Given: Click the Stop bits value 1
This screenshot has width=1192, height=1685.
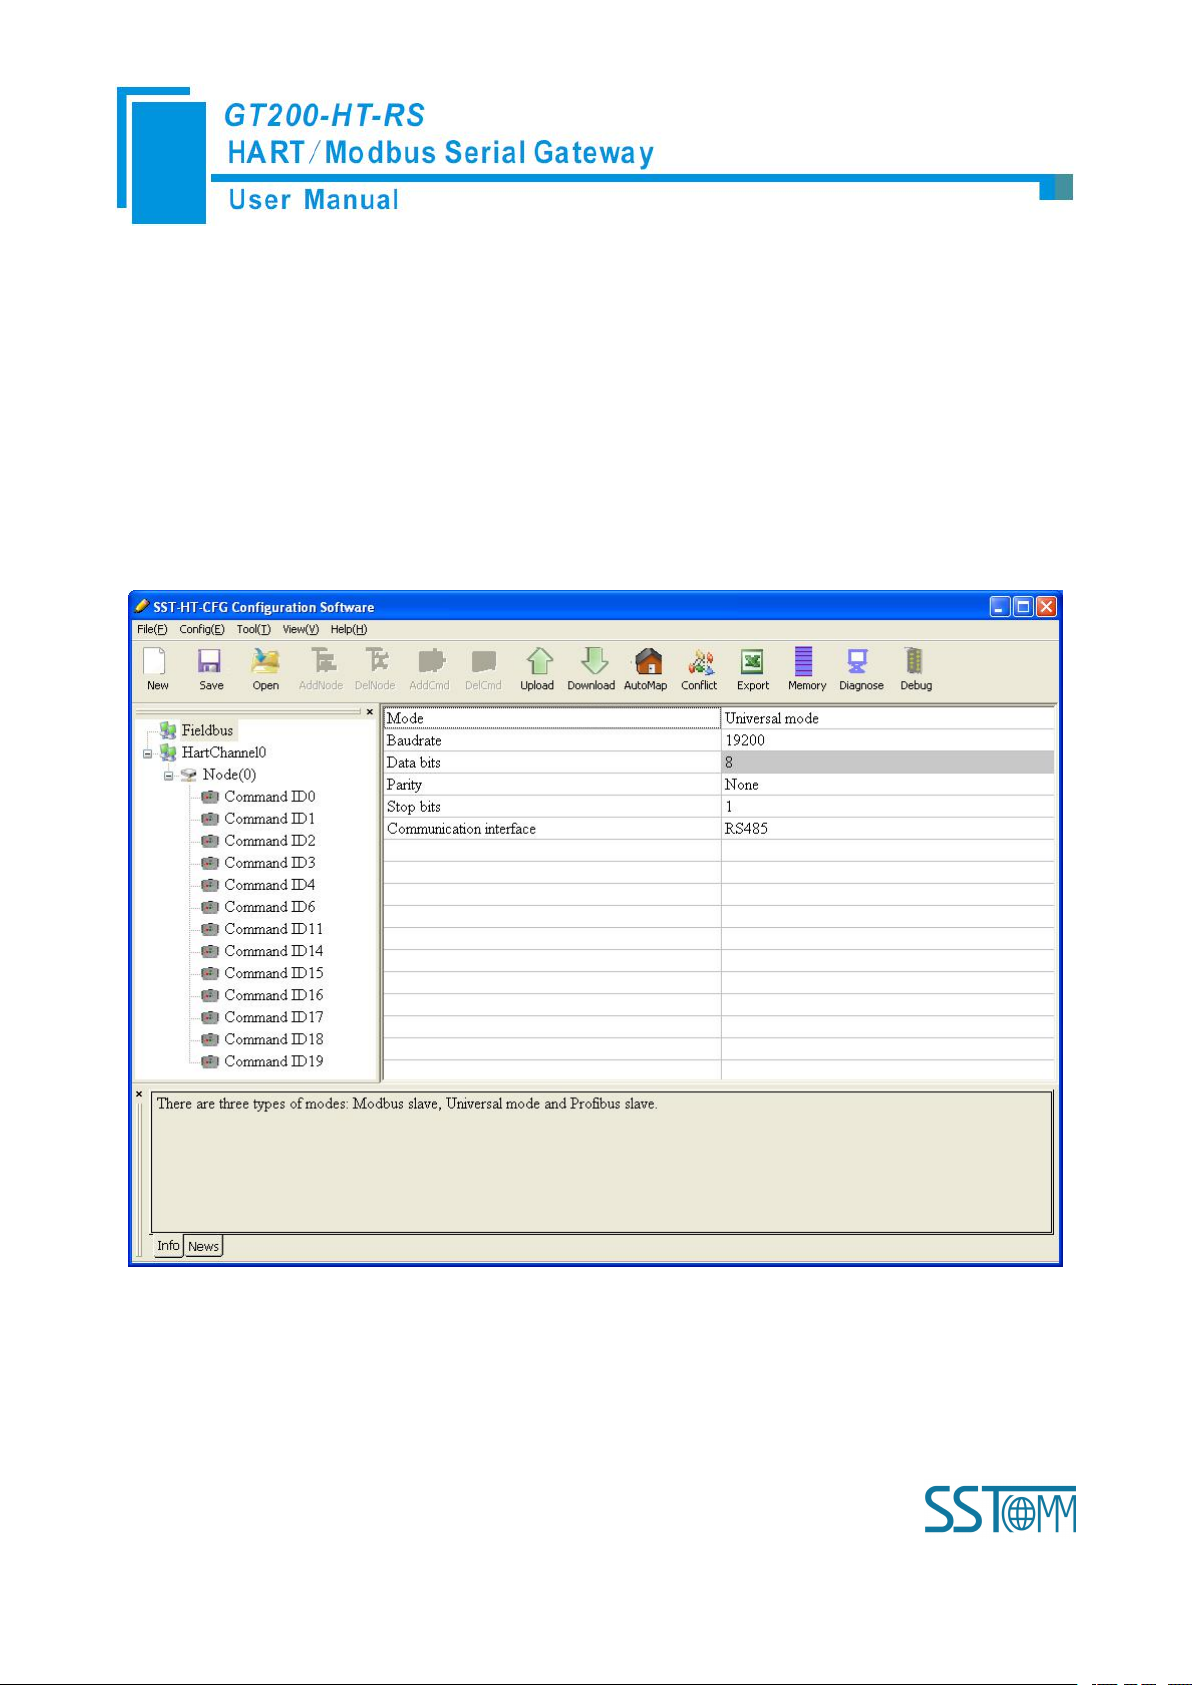Looking at the screenshot, I should click(888, 806).
